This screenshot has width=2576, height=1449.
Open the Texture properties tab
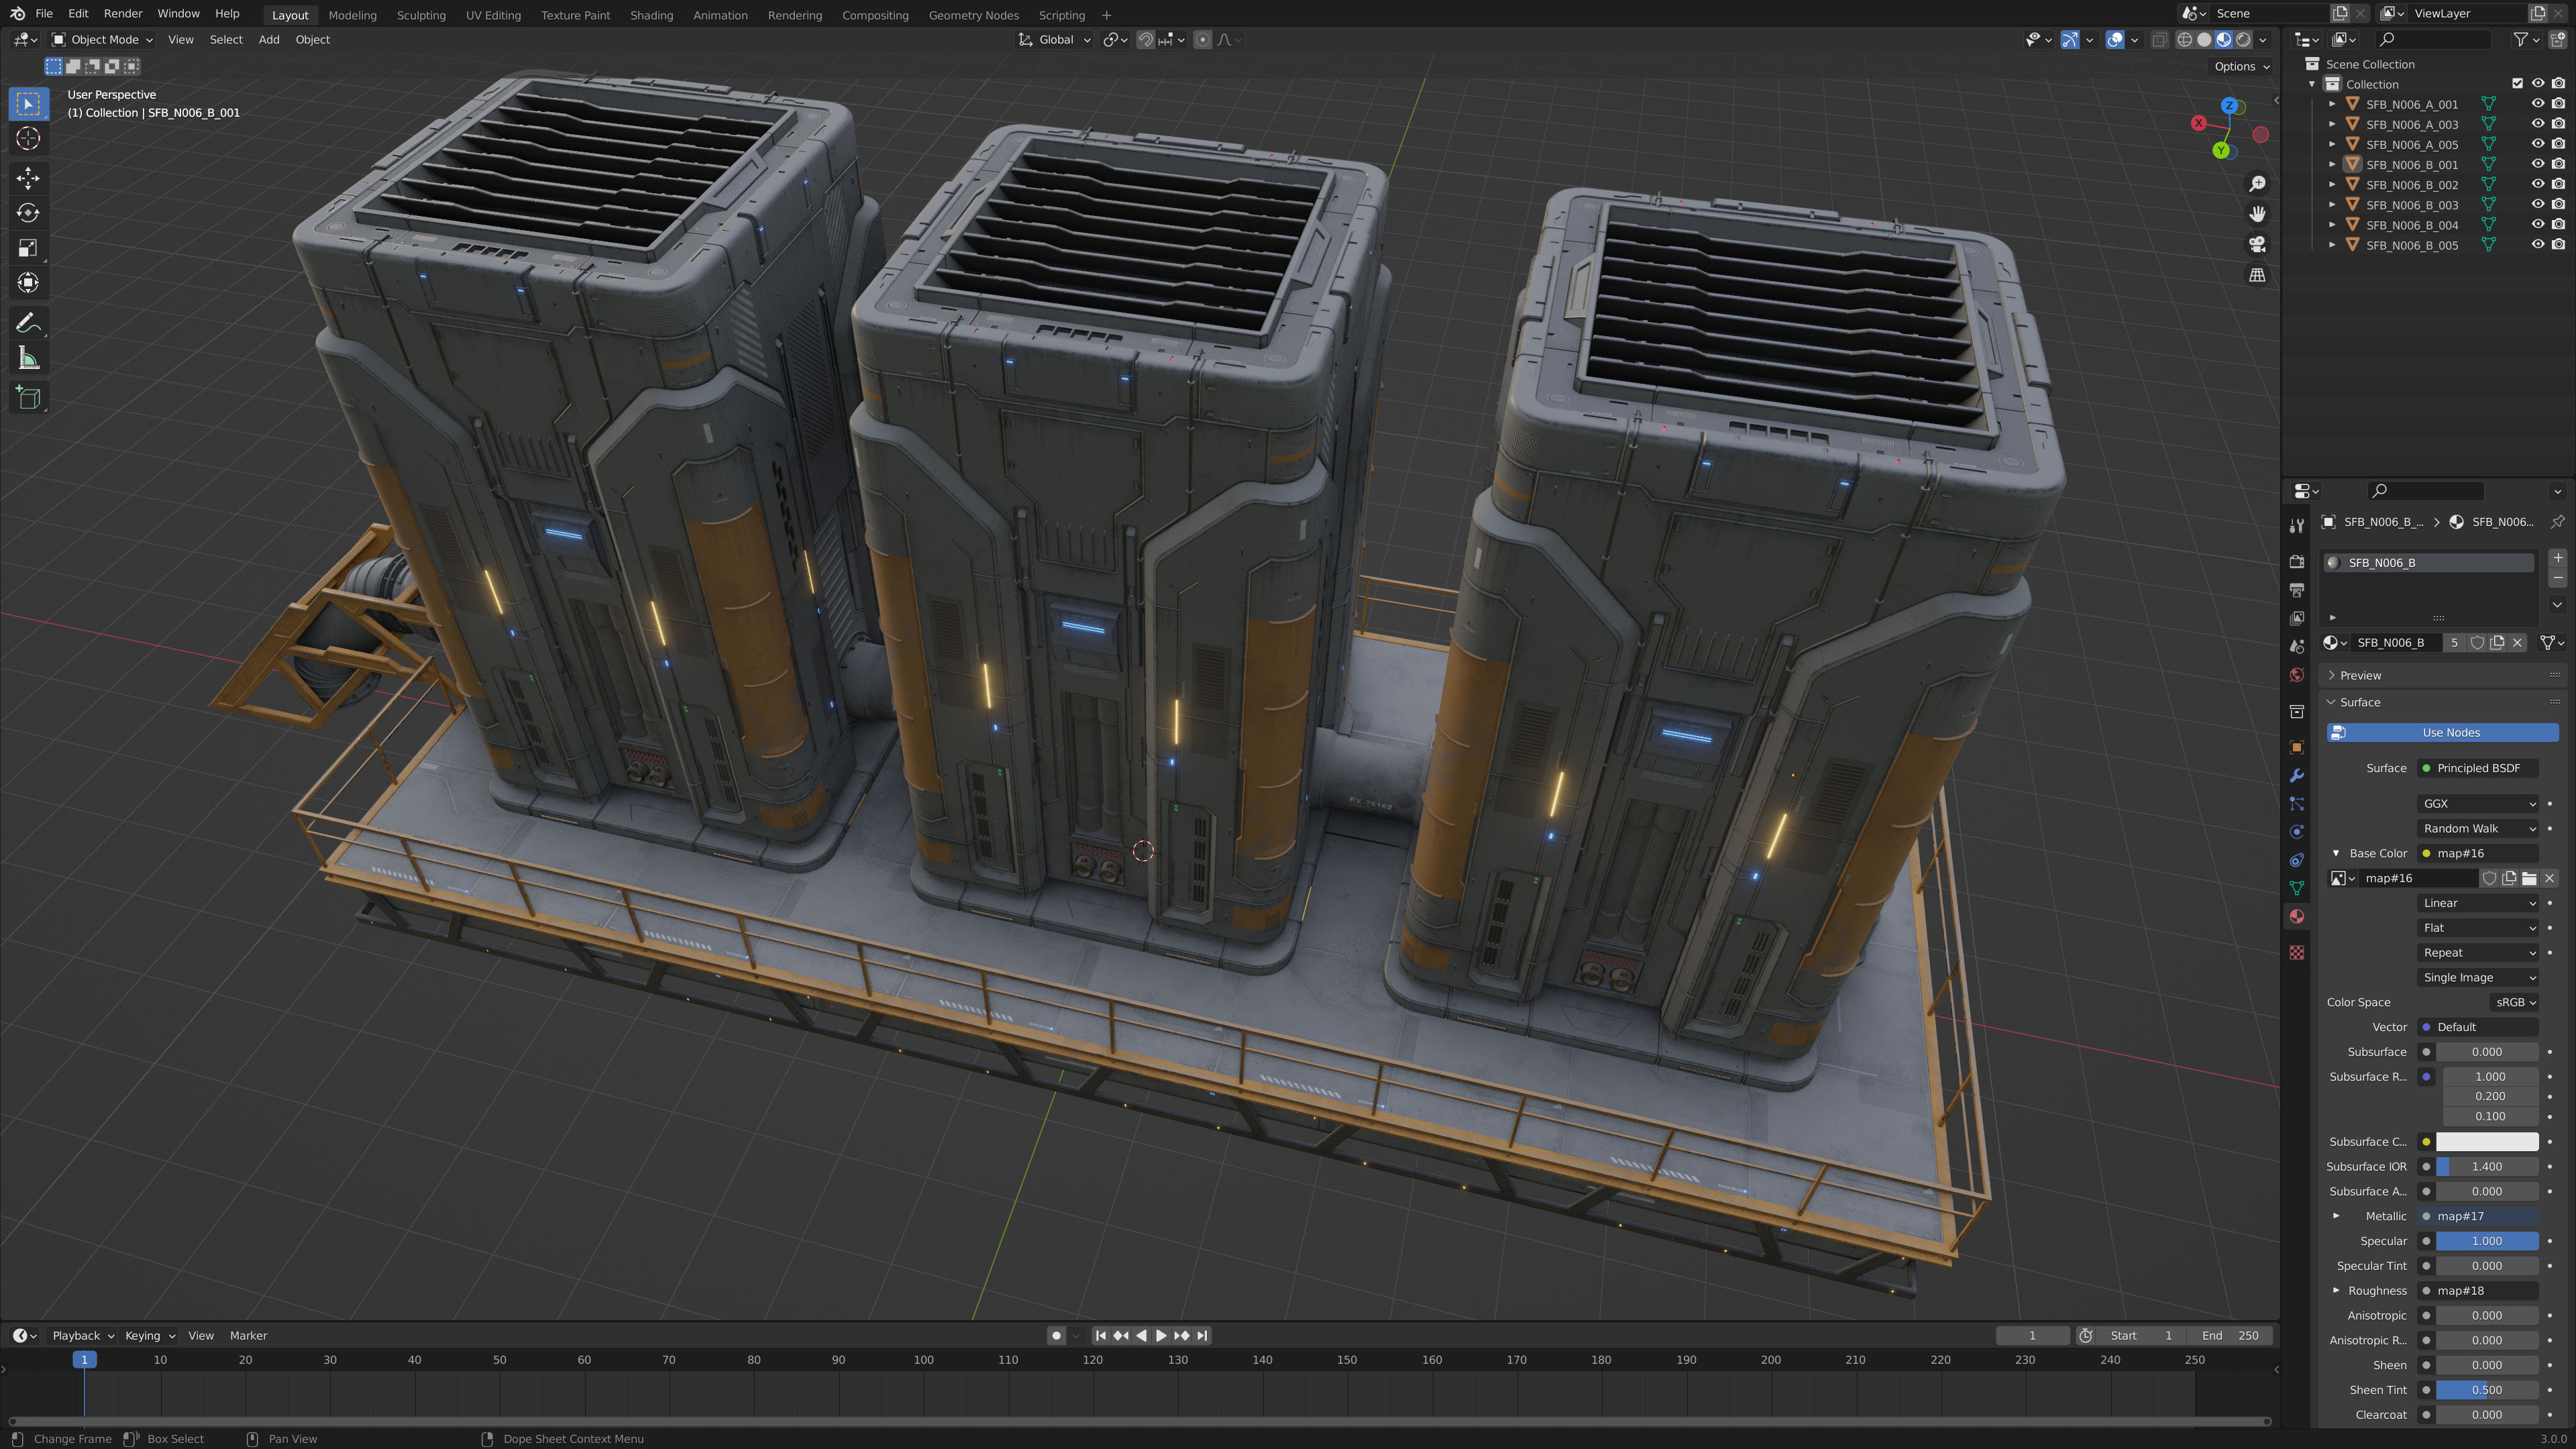pyautogui.click(x=2297, y=953)
